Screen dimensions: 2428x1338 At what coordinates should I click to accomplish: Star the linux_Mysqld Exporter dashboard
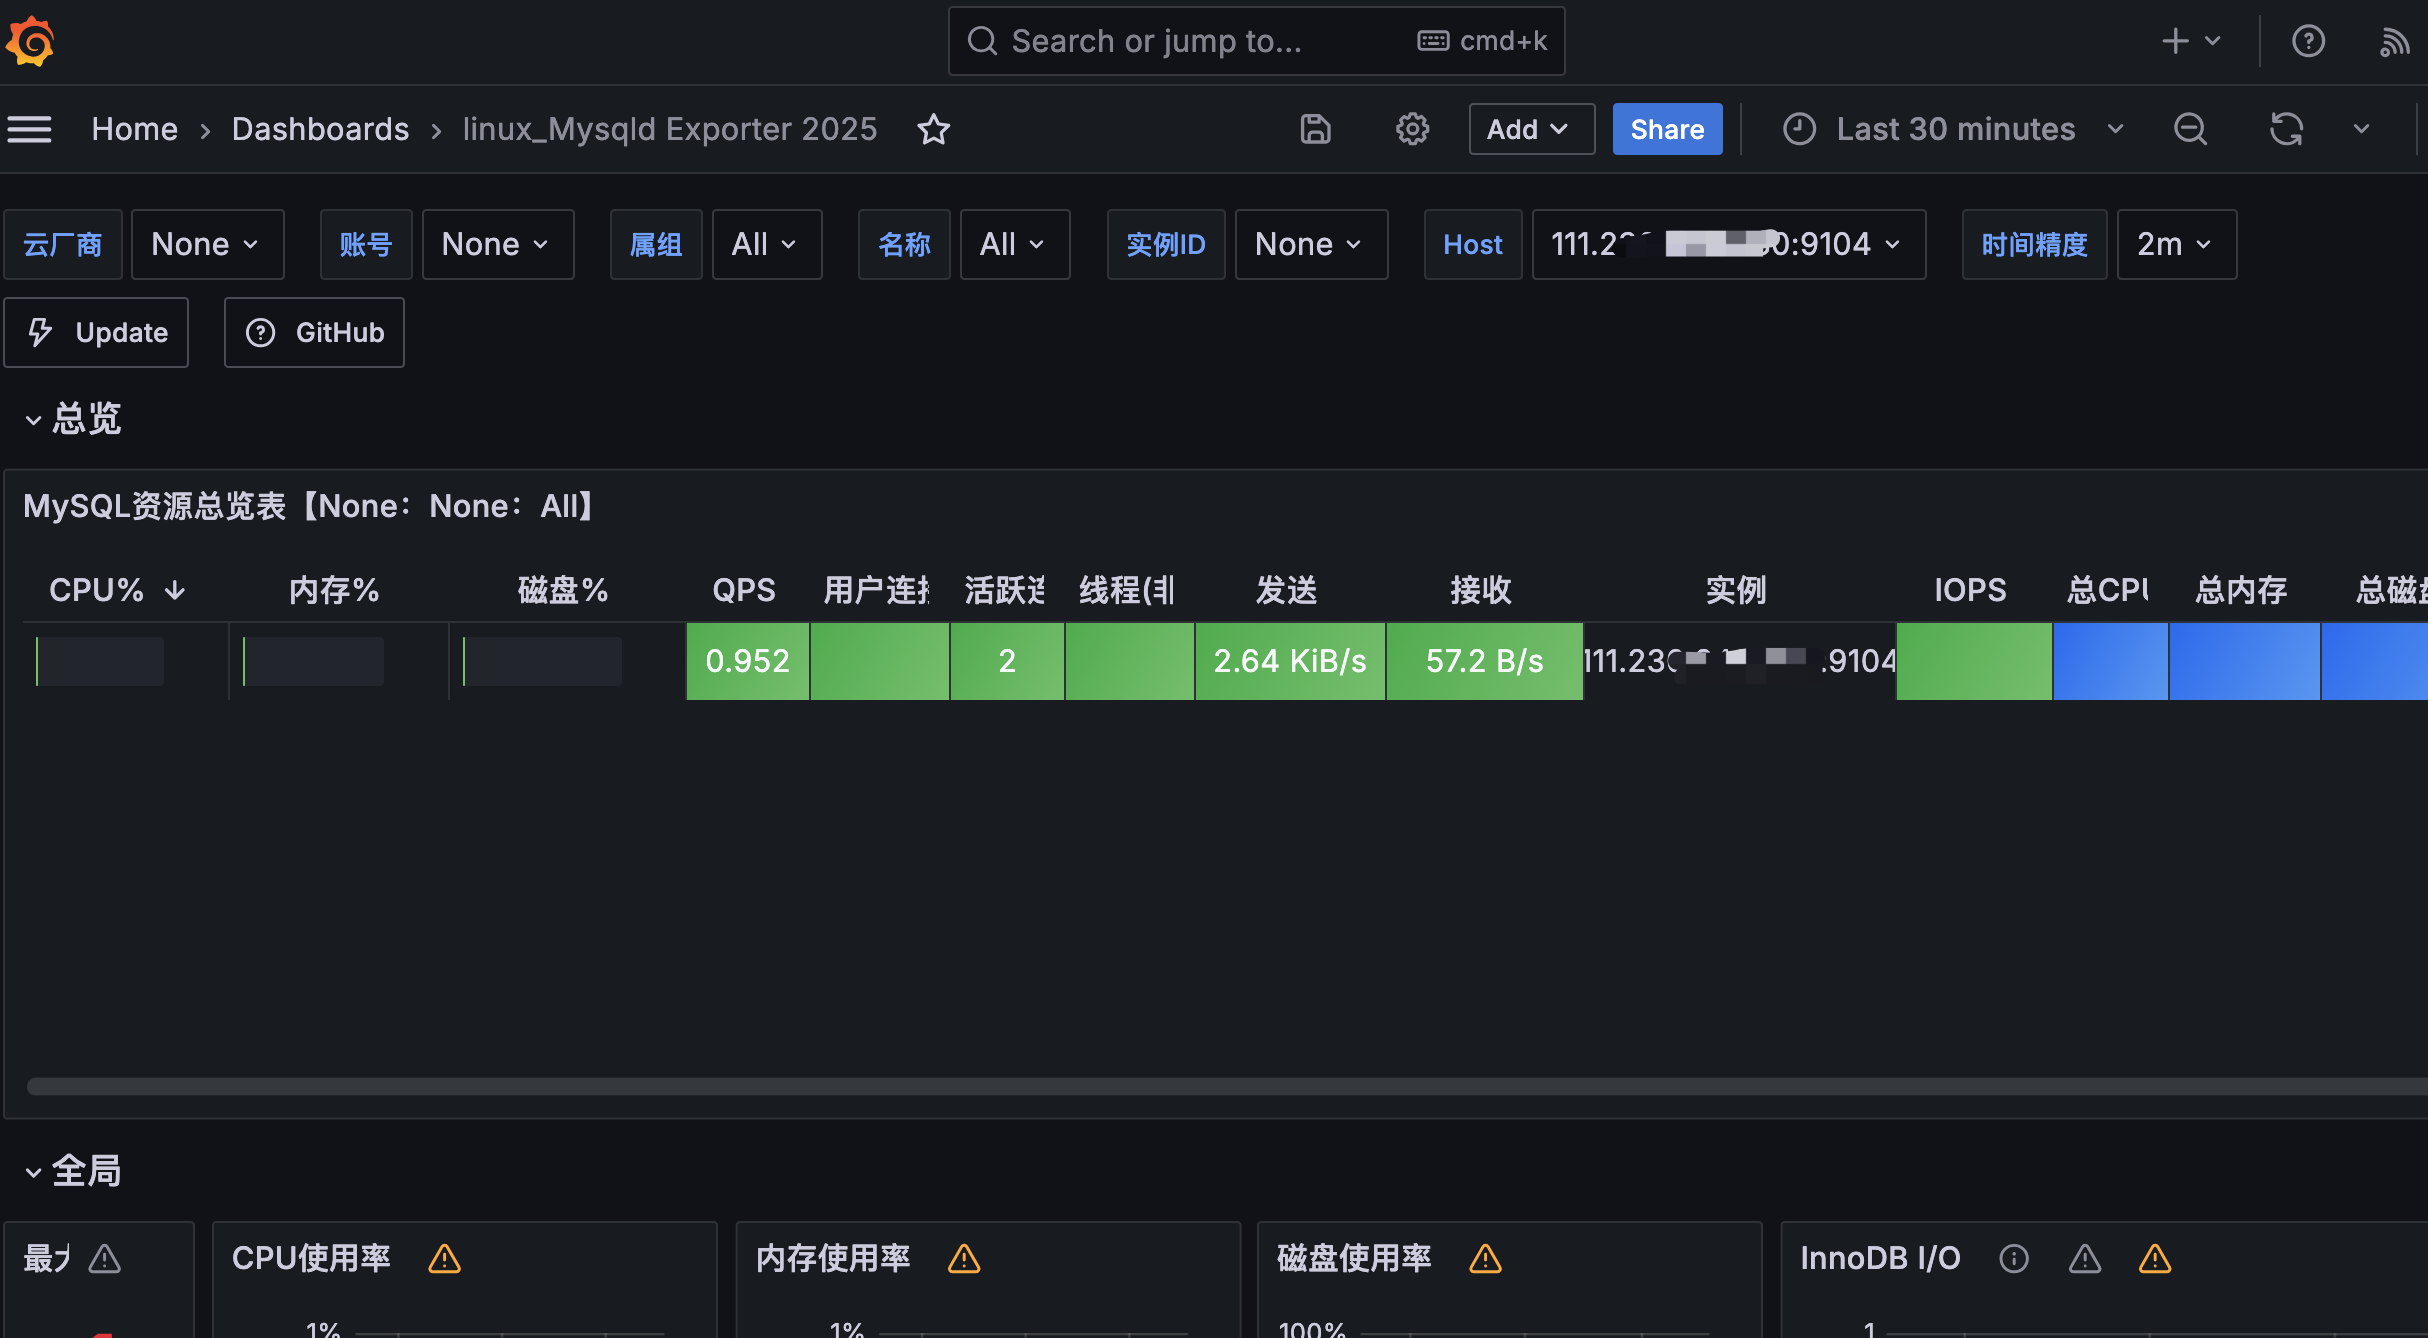933,129
